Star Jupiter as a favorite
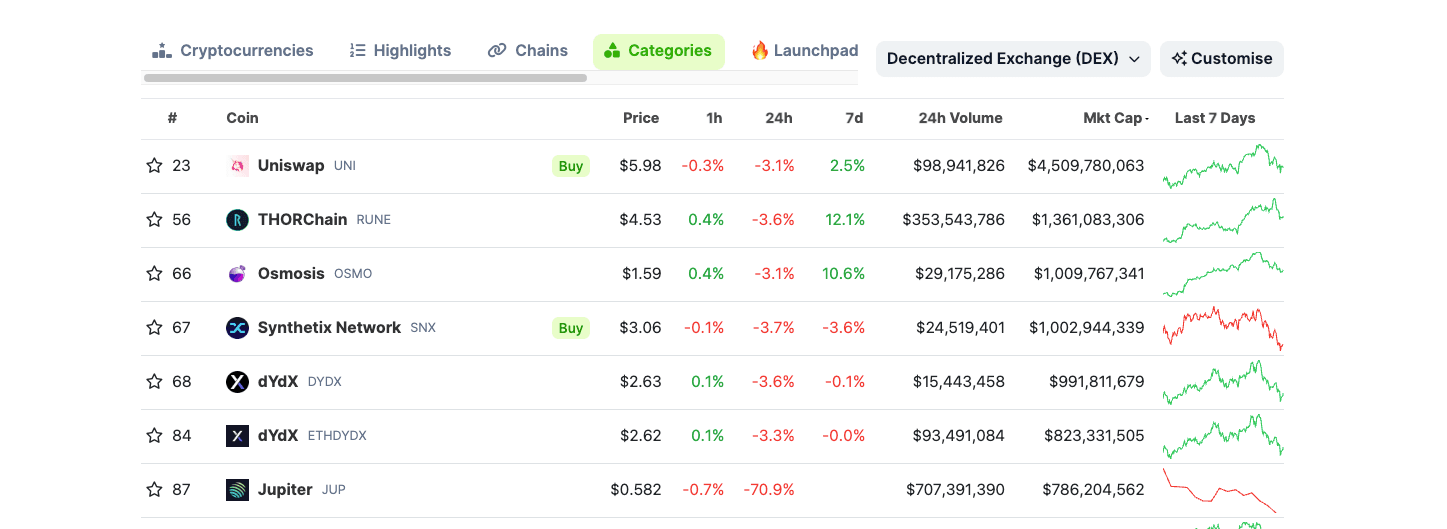The width and height of the screenshot is (1447, 529). [x=154, y=490]
